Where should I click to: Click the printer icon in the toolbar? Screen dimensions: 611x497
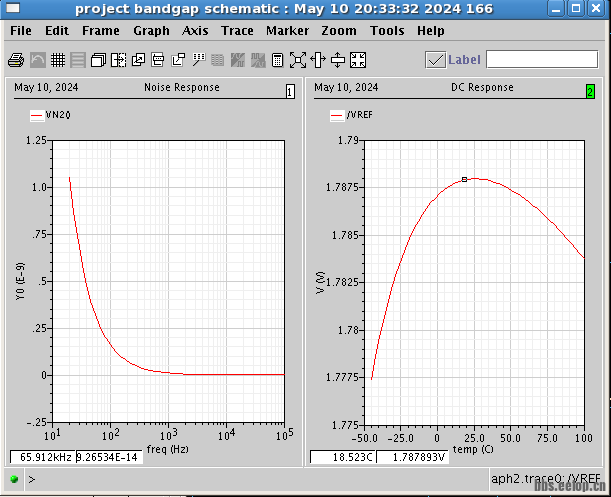pyautogui.click(x=16, y=60)
